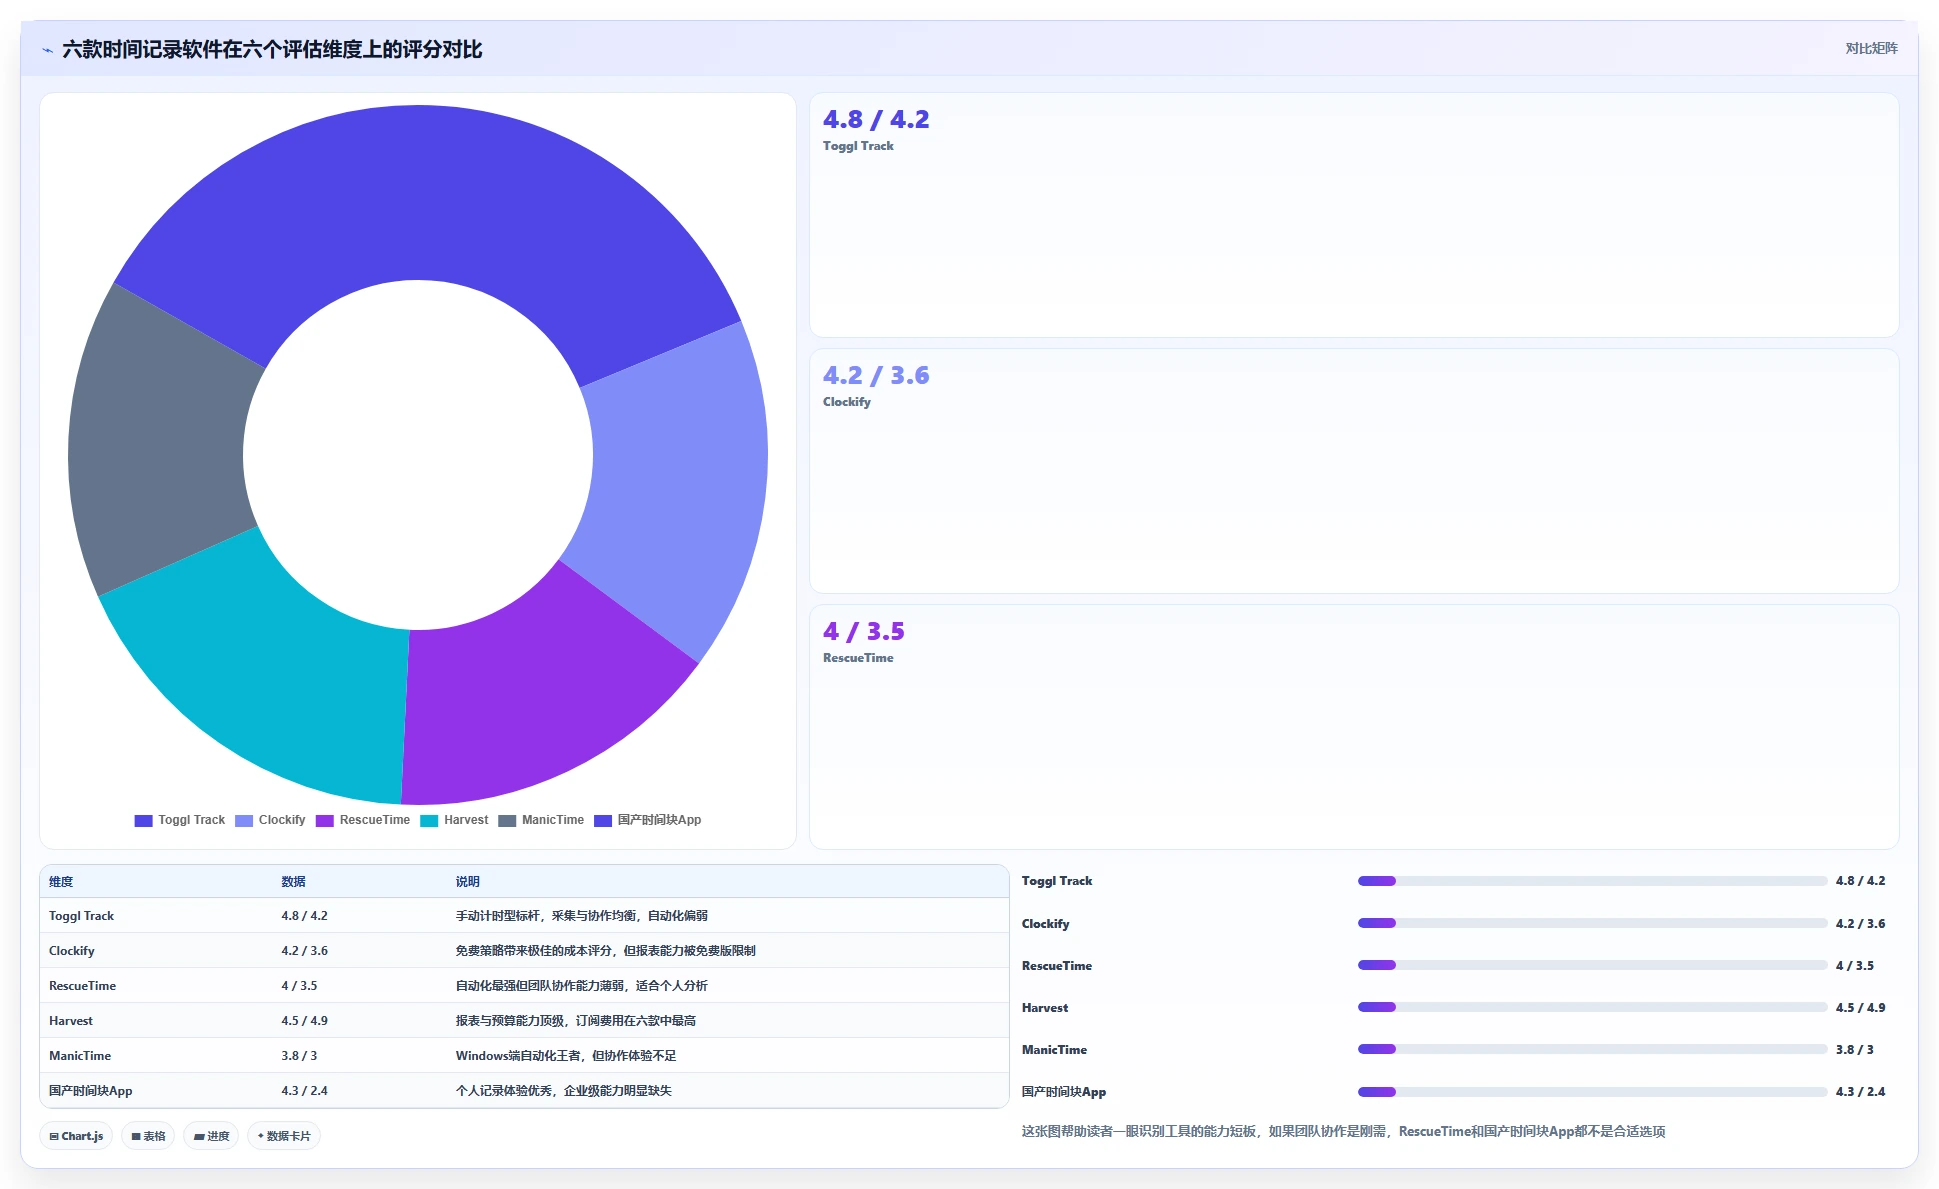Click the description '免费策略带来极佳的成本评分，但报表能力被免费版限制'
1939x1189 pixels.
click(606, 951)
